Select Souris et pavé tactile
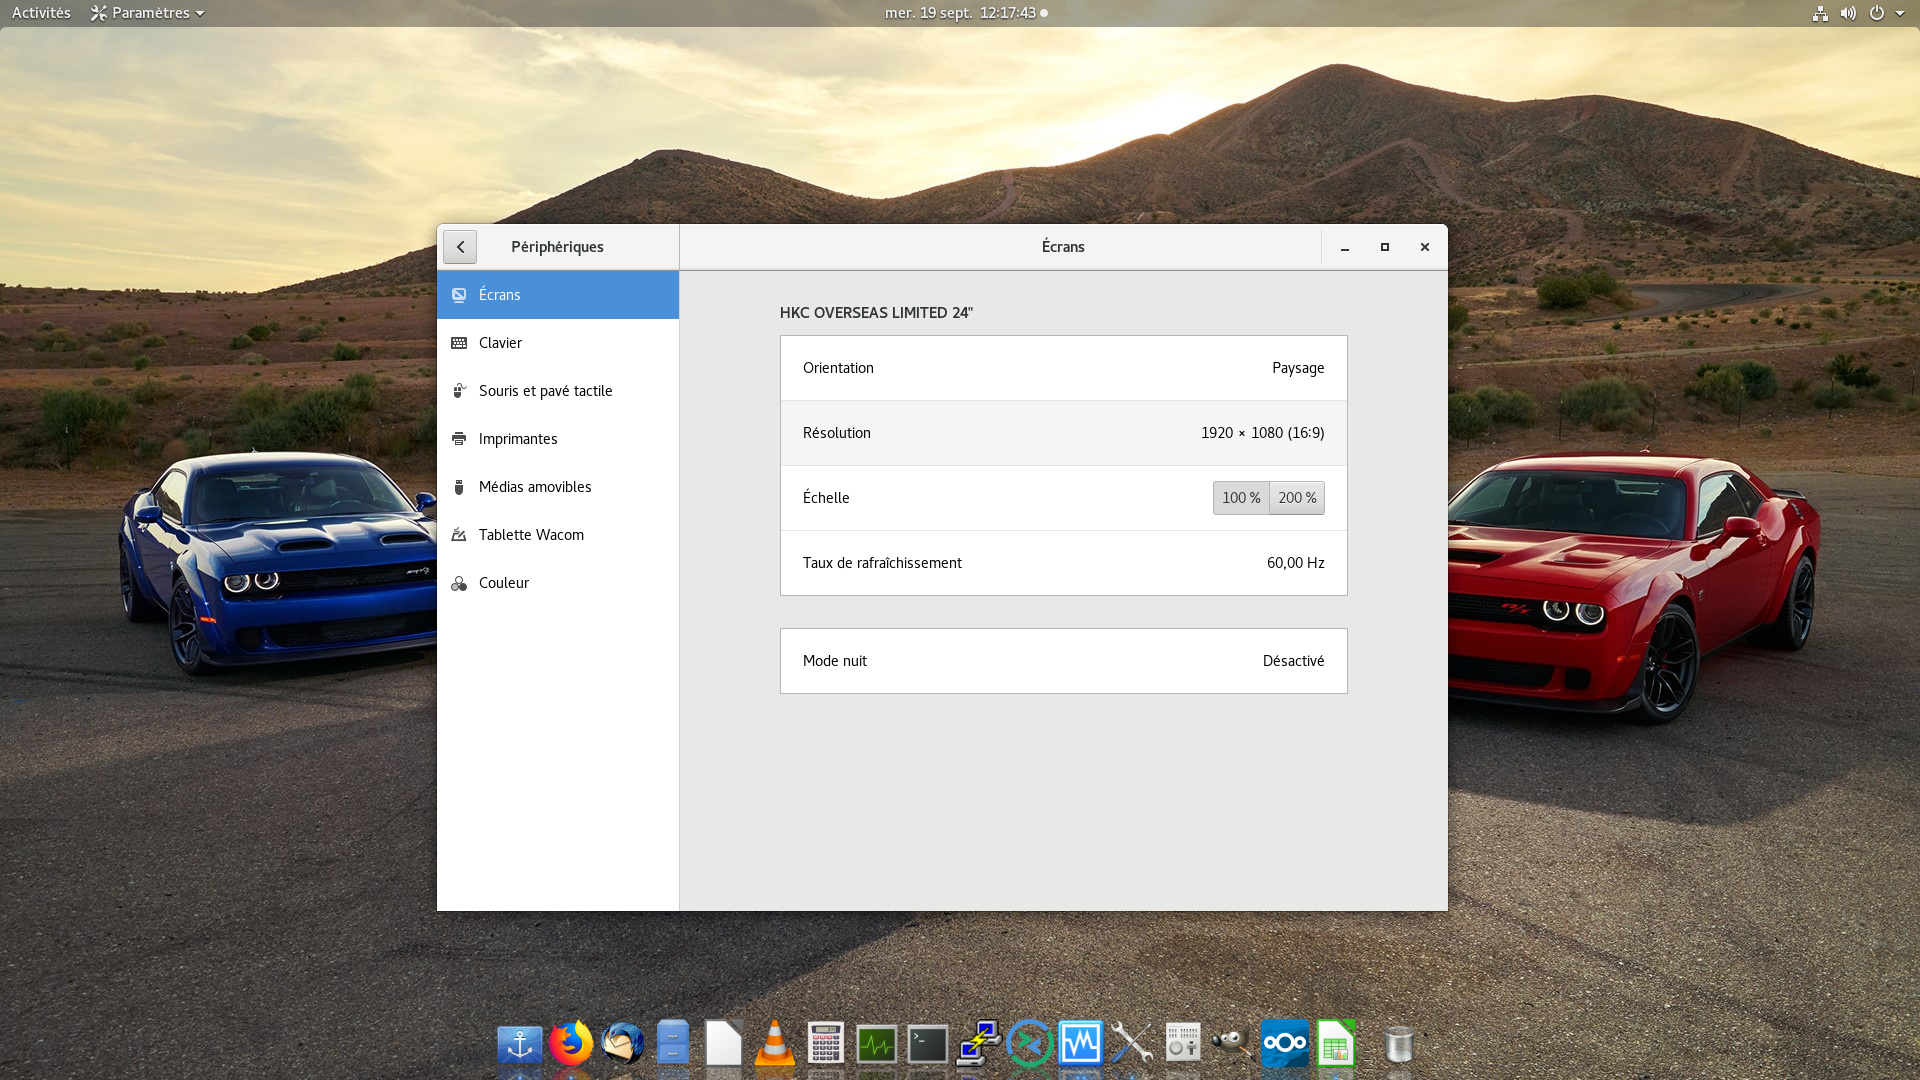 click(x=545, y=391)
